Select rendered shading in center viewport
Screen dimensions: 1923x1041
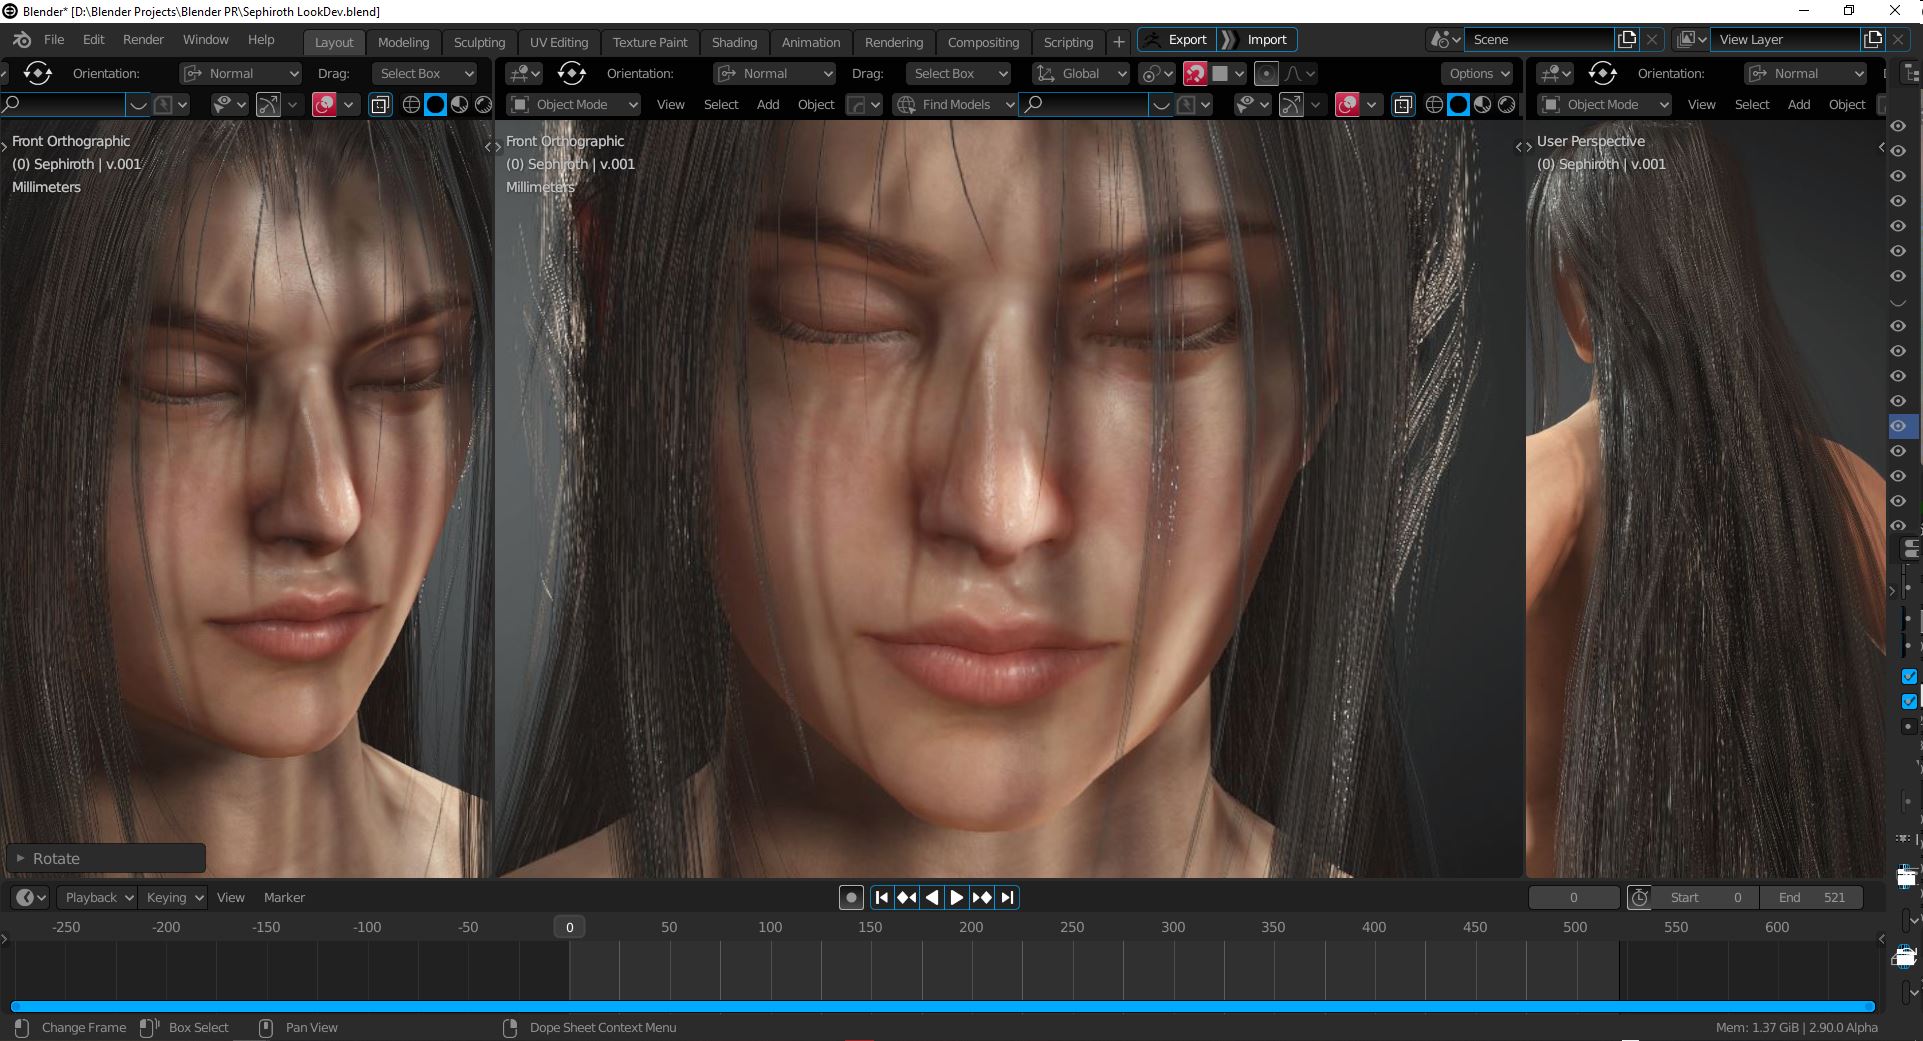pyautogui.click(x=1506, y=104)
